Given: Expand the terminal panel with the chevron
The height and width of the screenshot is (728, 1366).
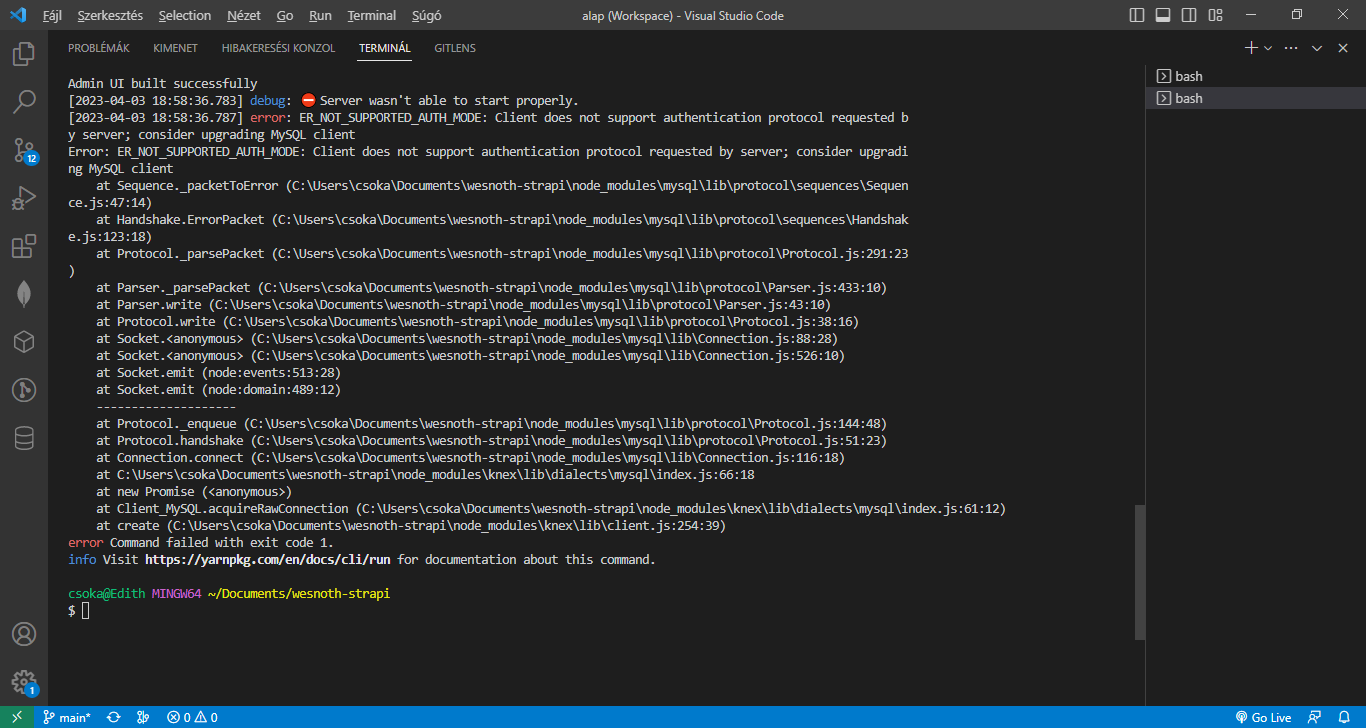Looking at the screenshot, I should [1318, 47].
